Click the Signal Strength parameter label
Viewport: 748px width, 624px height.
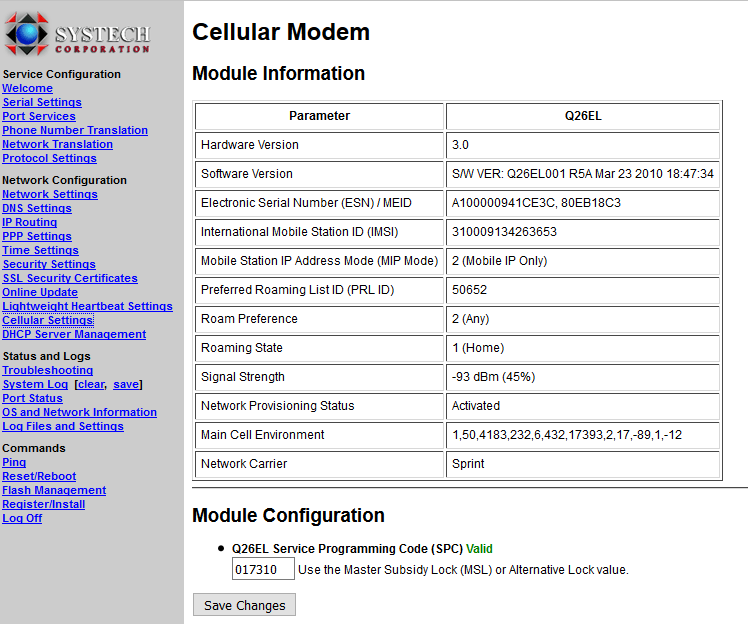click(x=242, y=377)
